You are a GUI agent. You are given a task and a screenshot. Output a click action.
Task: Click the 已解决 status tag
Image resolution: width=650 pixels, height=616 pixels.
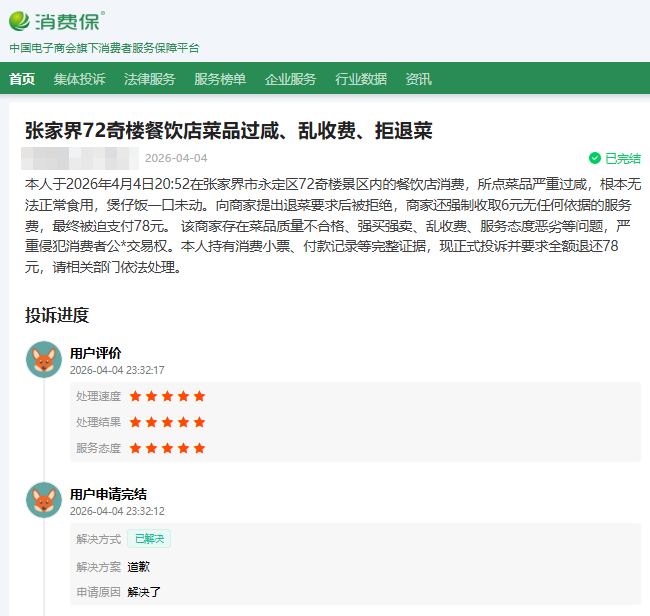coord(149,538)
